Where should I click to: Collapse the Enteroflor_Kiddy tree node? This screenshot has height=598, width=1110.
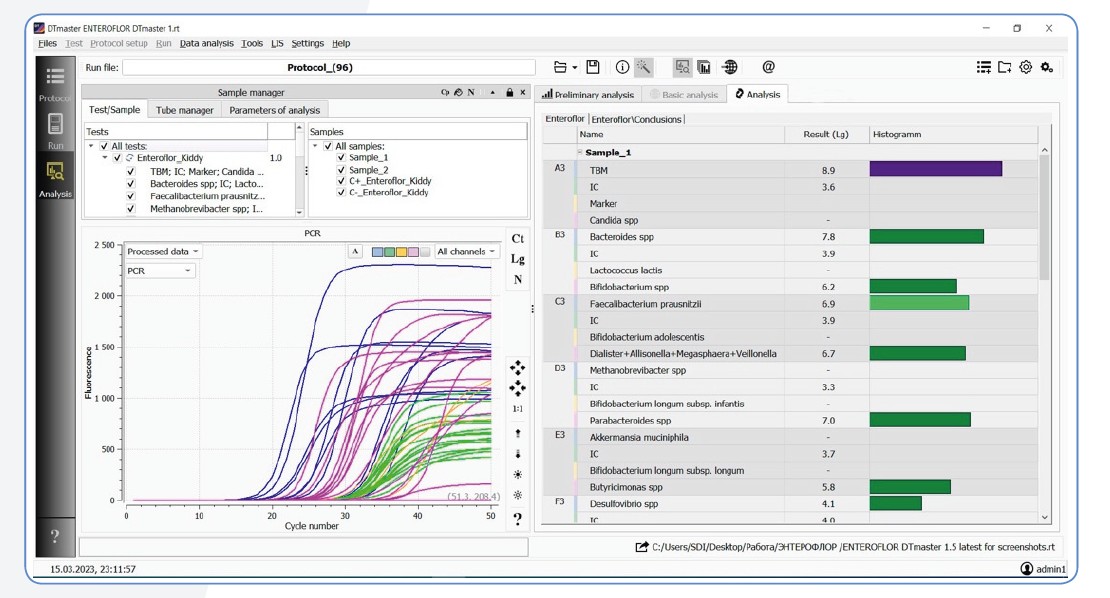pos(105,158)
